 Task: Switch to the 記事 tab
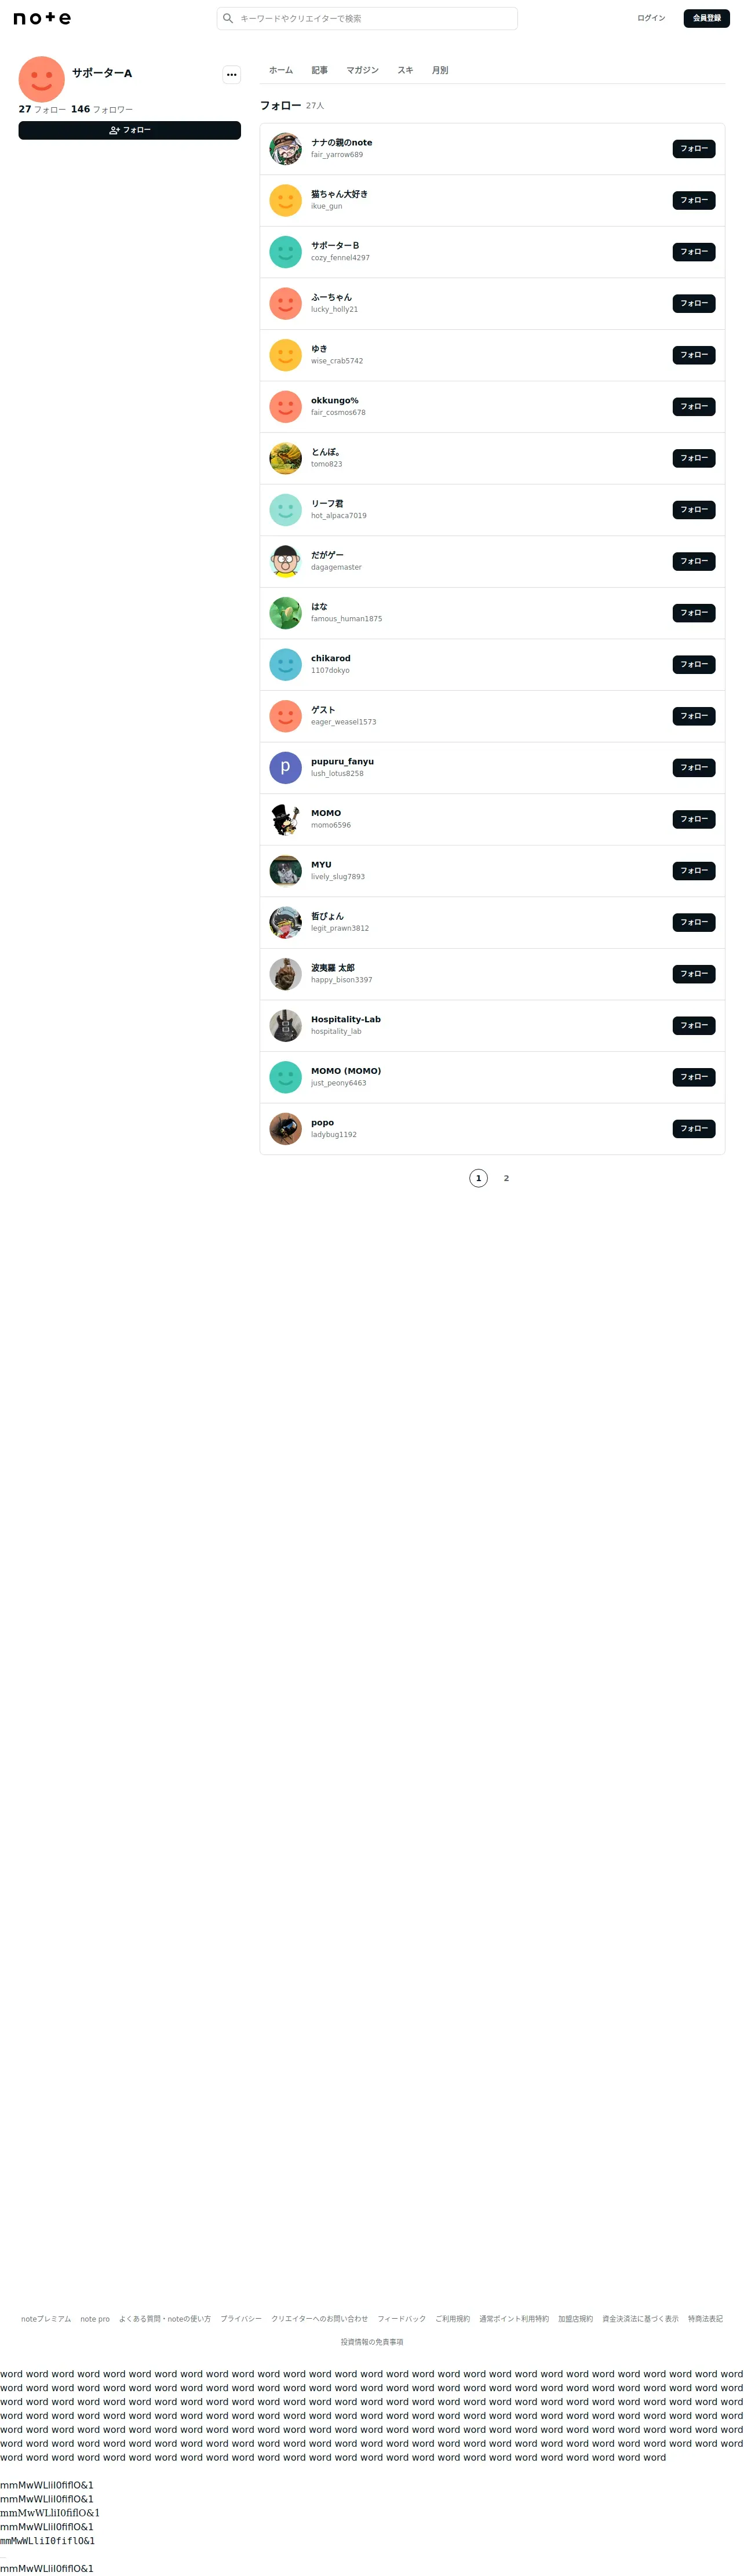tap(319, 70)
